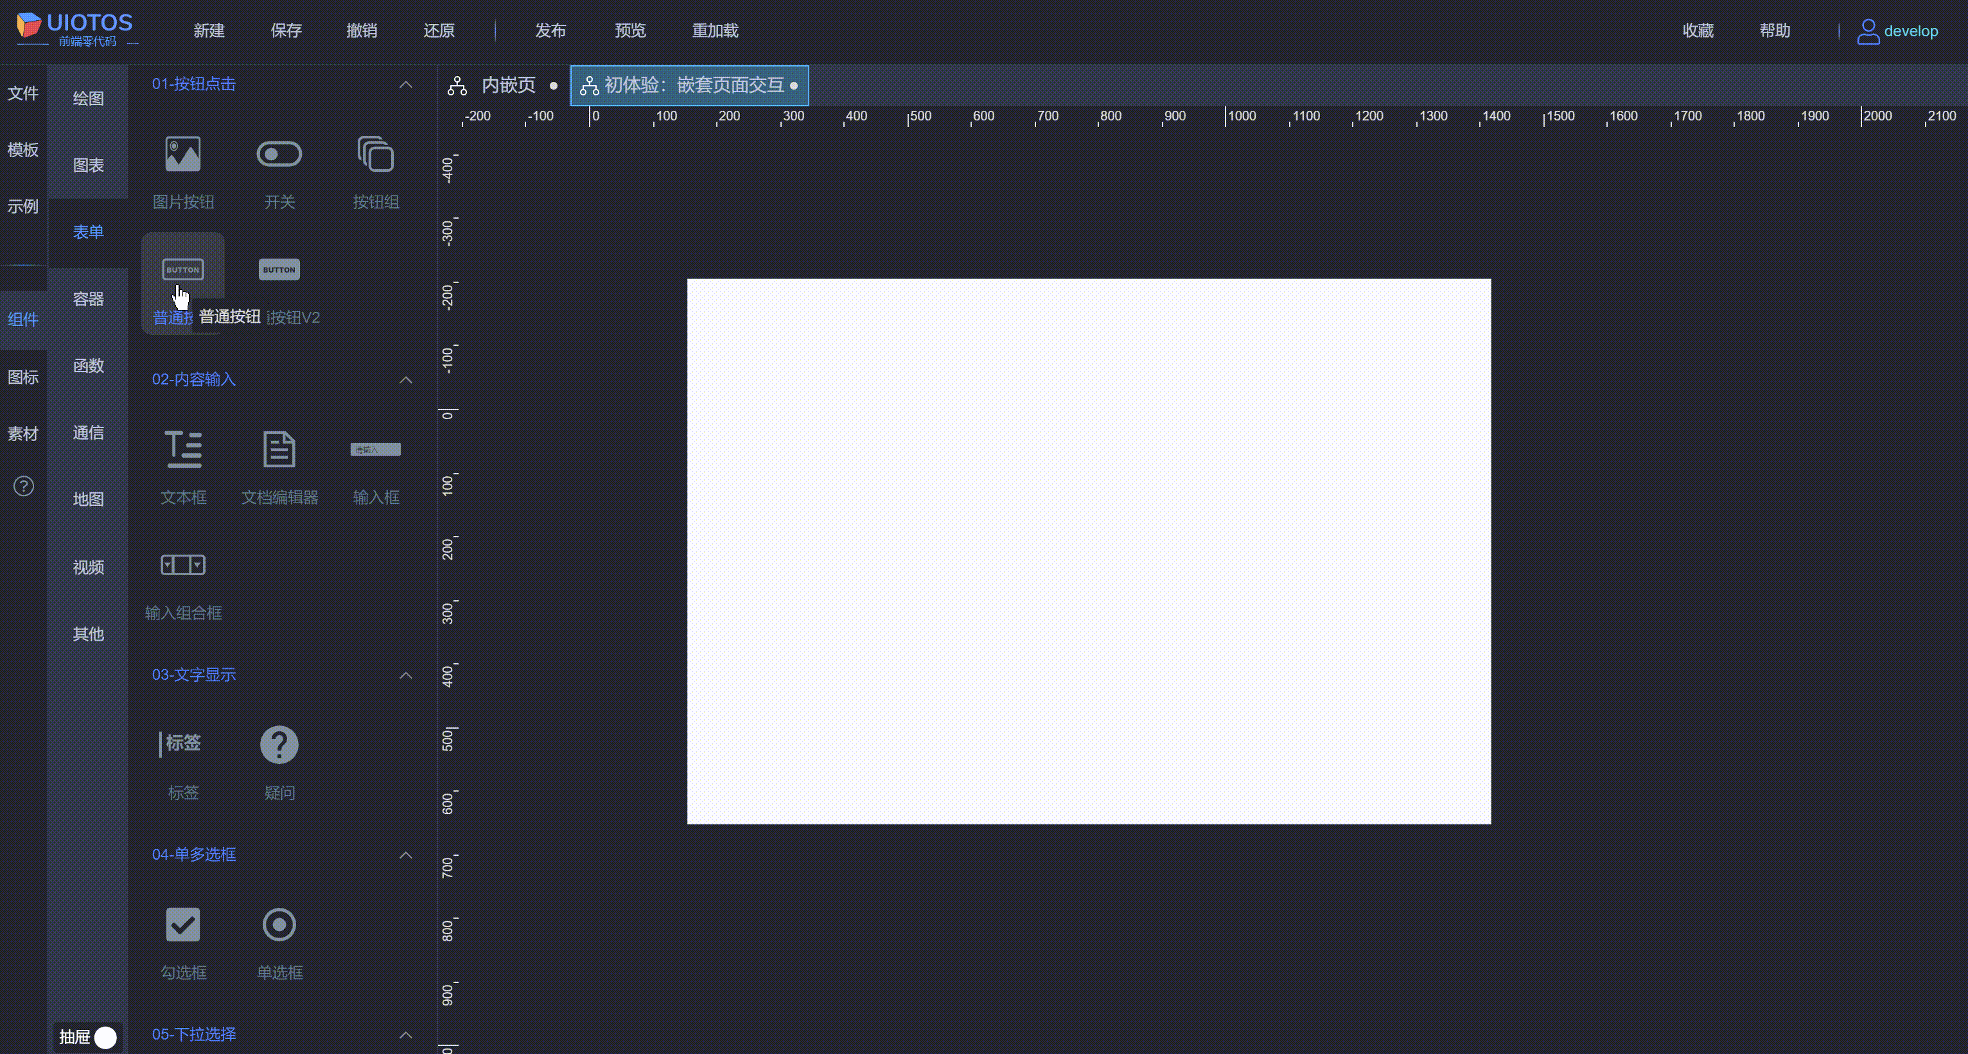
Task: Select the 单选框 radio component icon
Action: 279,925
